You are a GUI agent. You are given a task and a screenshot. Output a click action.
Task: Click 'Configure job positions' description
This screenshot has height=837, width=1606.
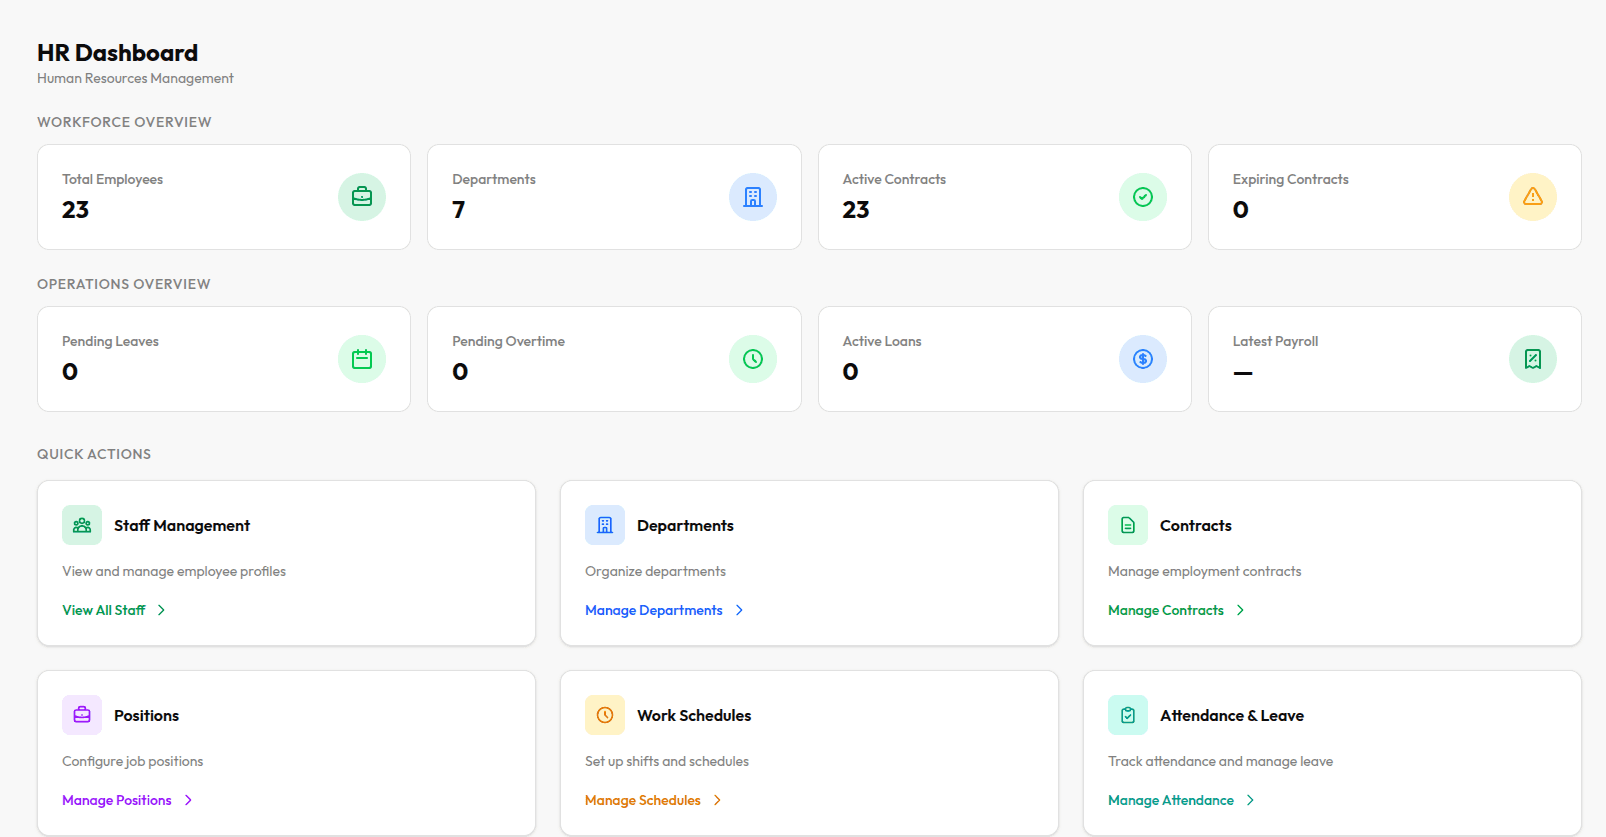click(132, 761)
